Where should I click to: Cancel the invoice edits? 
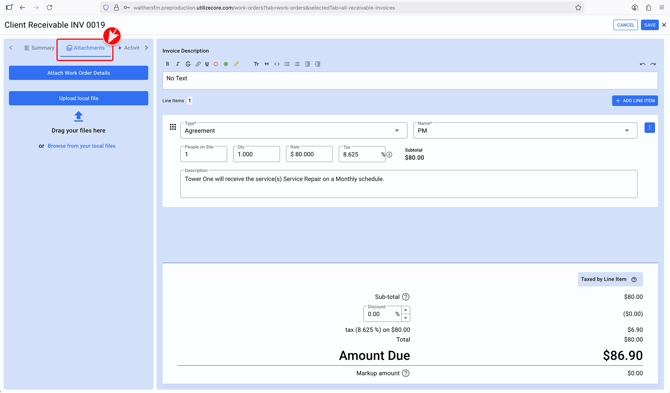pyautogui.click(x=626, y=25)
